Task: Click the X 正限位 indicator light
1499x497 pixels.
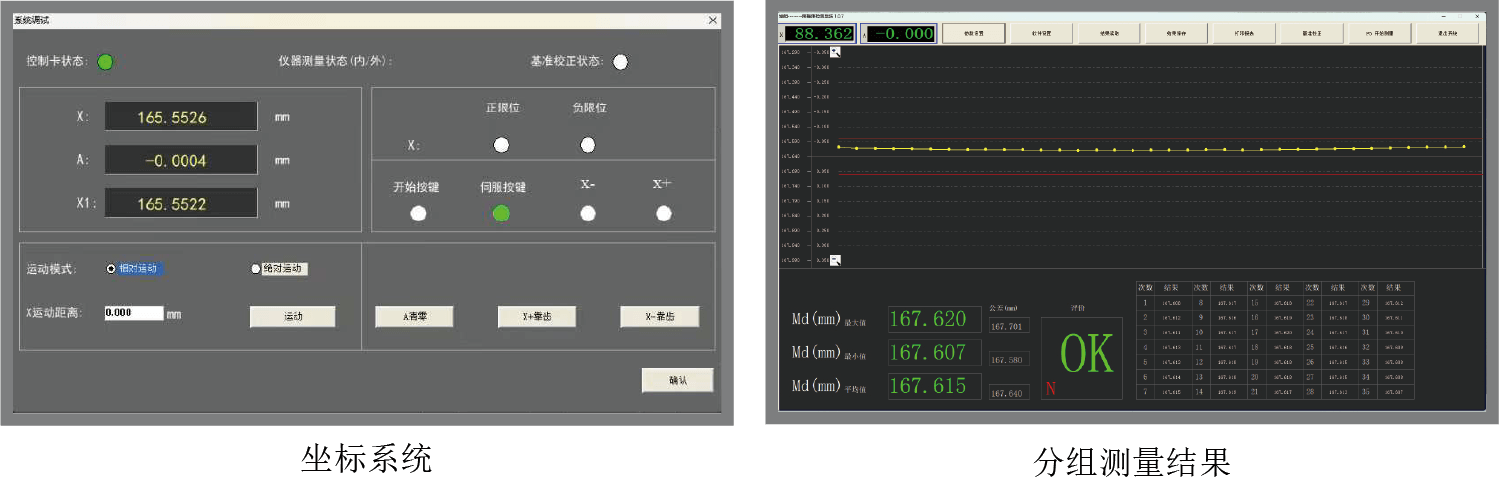Action: tap(501, 145)
